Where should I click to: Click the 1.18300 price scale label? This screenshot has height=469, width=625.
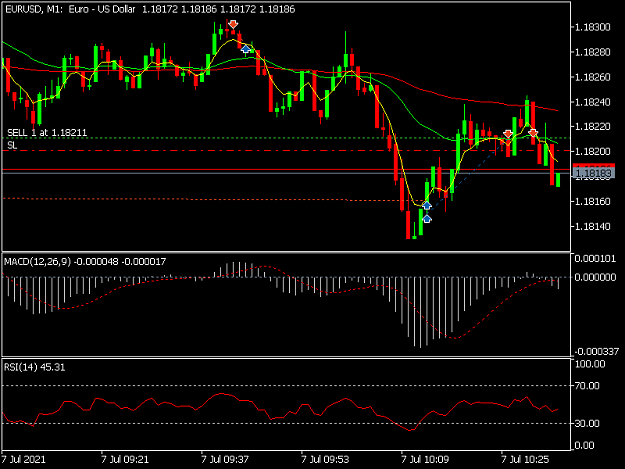(593, 27)
